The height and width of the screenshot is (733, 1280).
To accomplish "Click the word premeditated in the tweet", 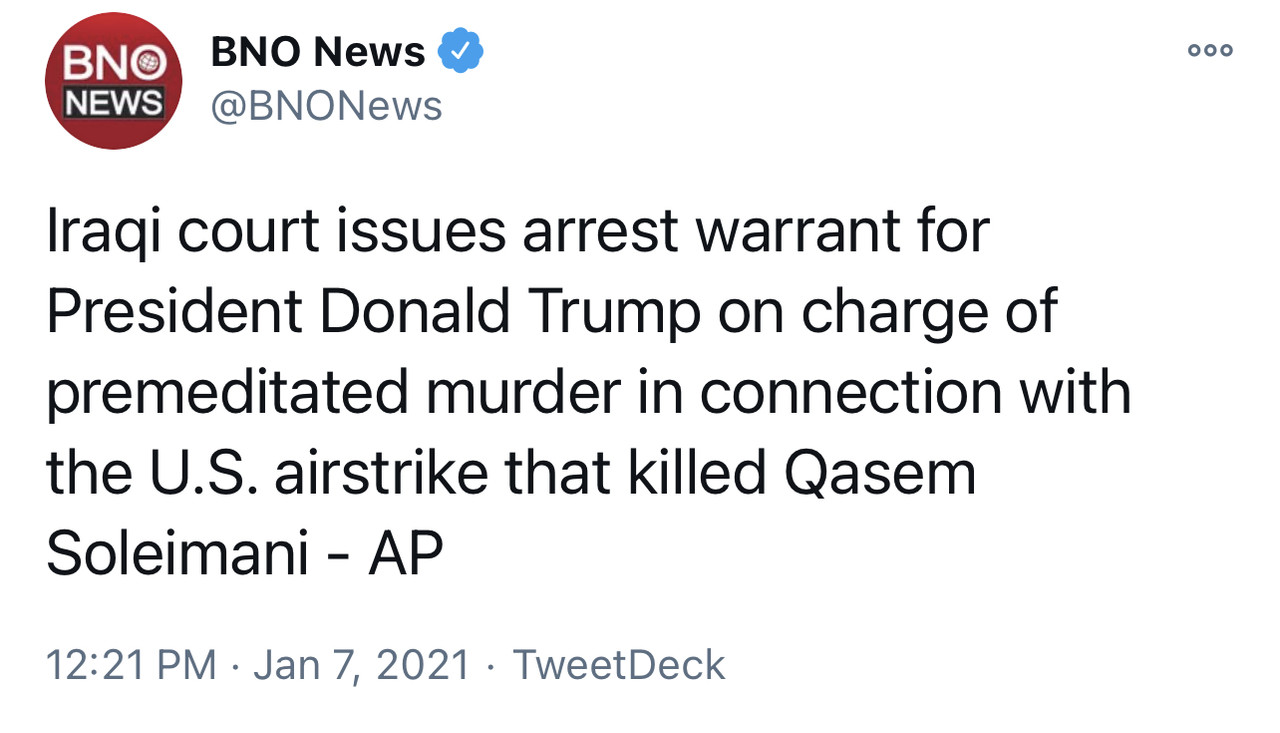I will pyautogui.click(x=228, y=393).
